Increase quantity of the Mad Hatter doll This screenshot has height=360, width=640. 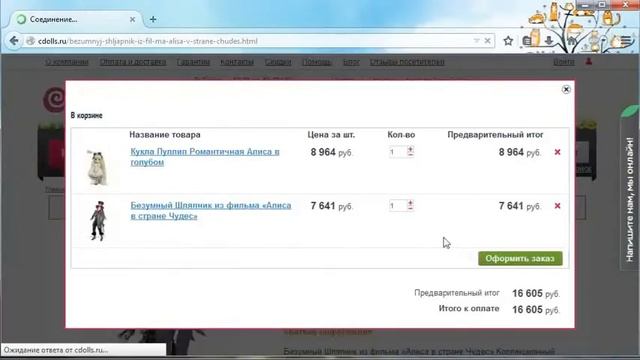coord(411,202)
